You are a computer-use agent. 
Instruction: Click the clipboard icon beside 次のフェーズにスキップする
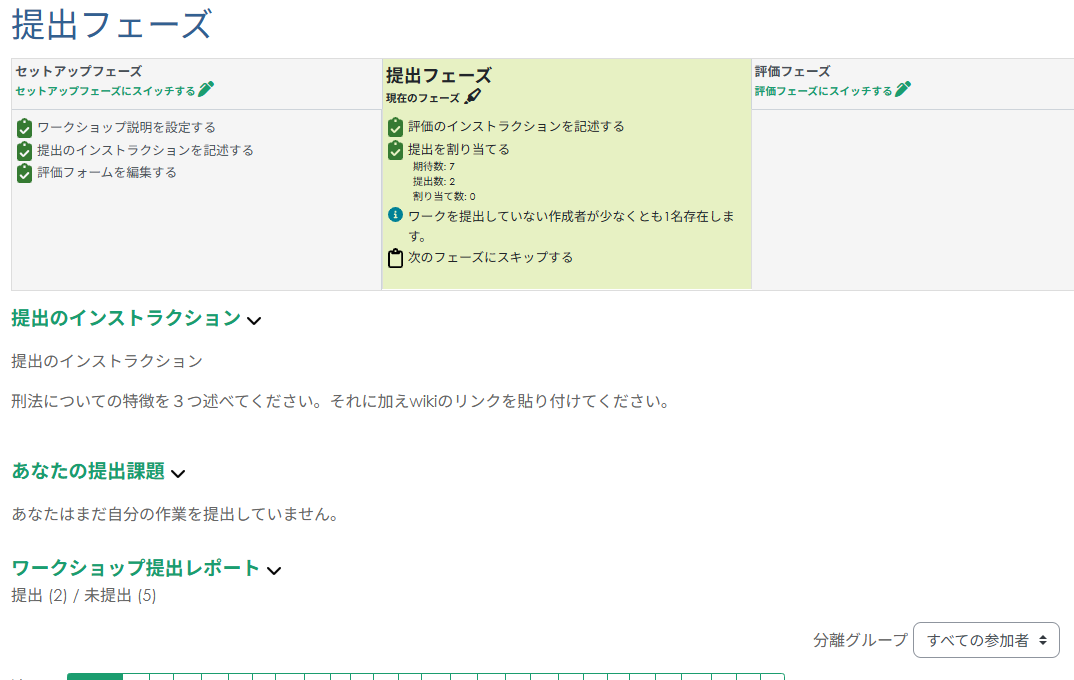396,256
